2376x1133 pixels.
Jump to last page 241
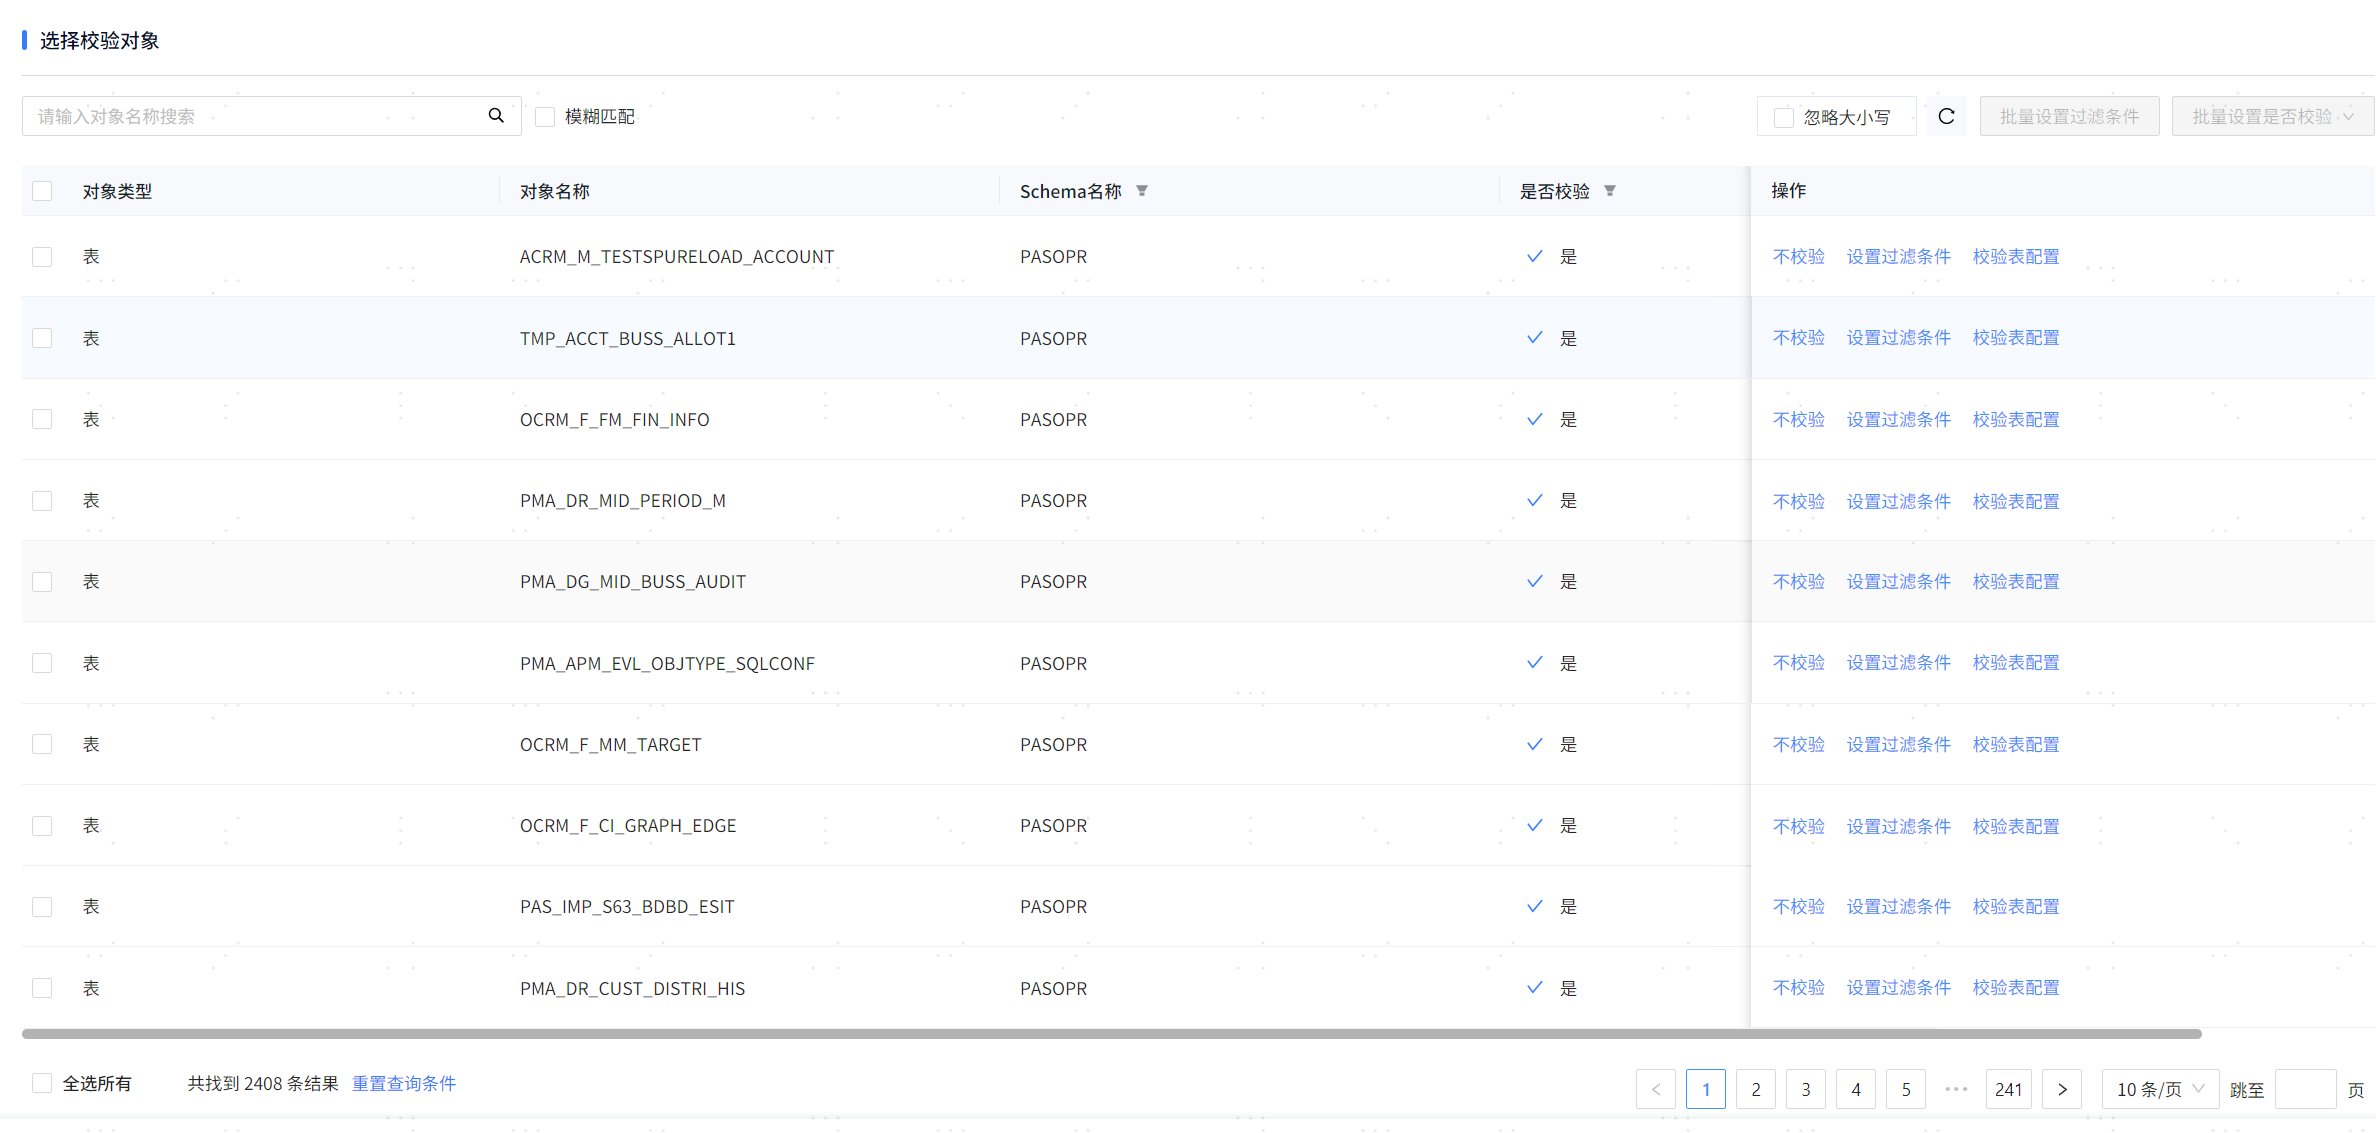[2008, 1089]
